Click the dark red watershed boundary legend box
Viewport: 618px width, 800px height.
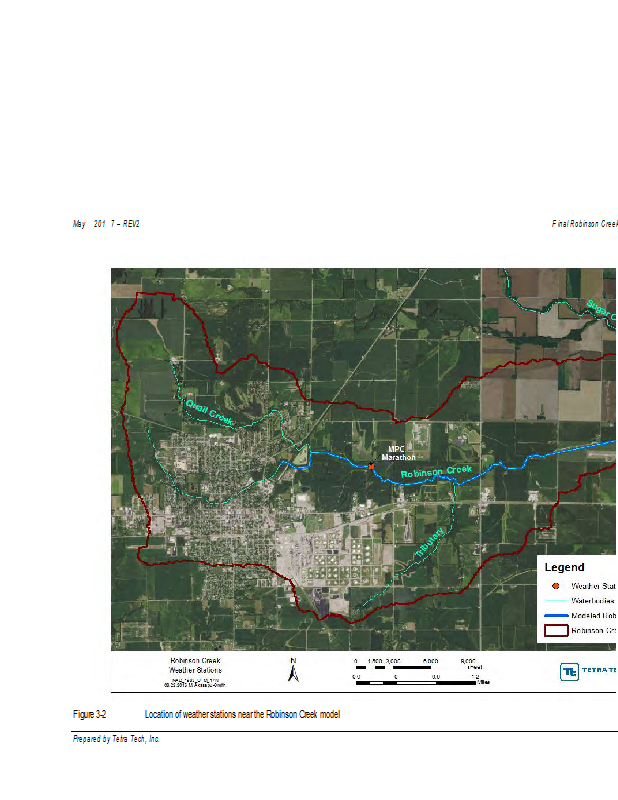(554, 631)
